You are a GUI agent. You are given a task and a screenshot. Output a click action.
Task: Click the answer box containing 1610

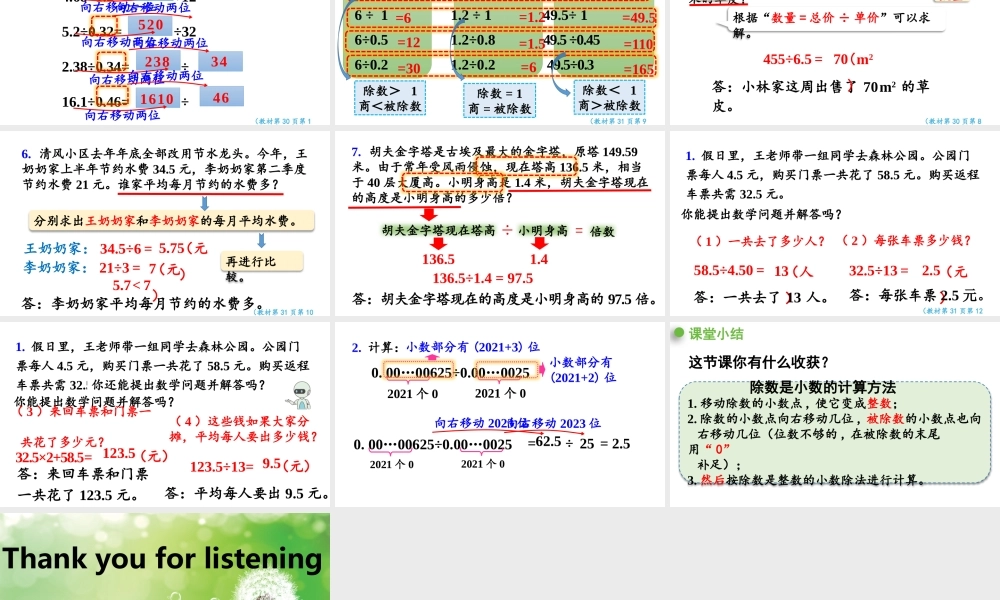[156, 99]
